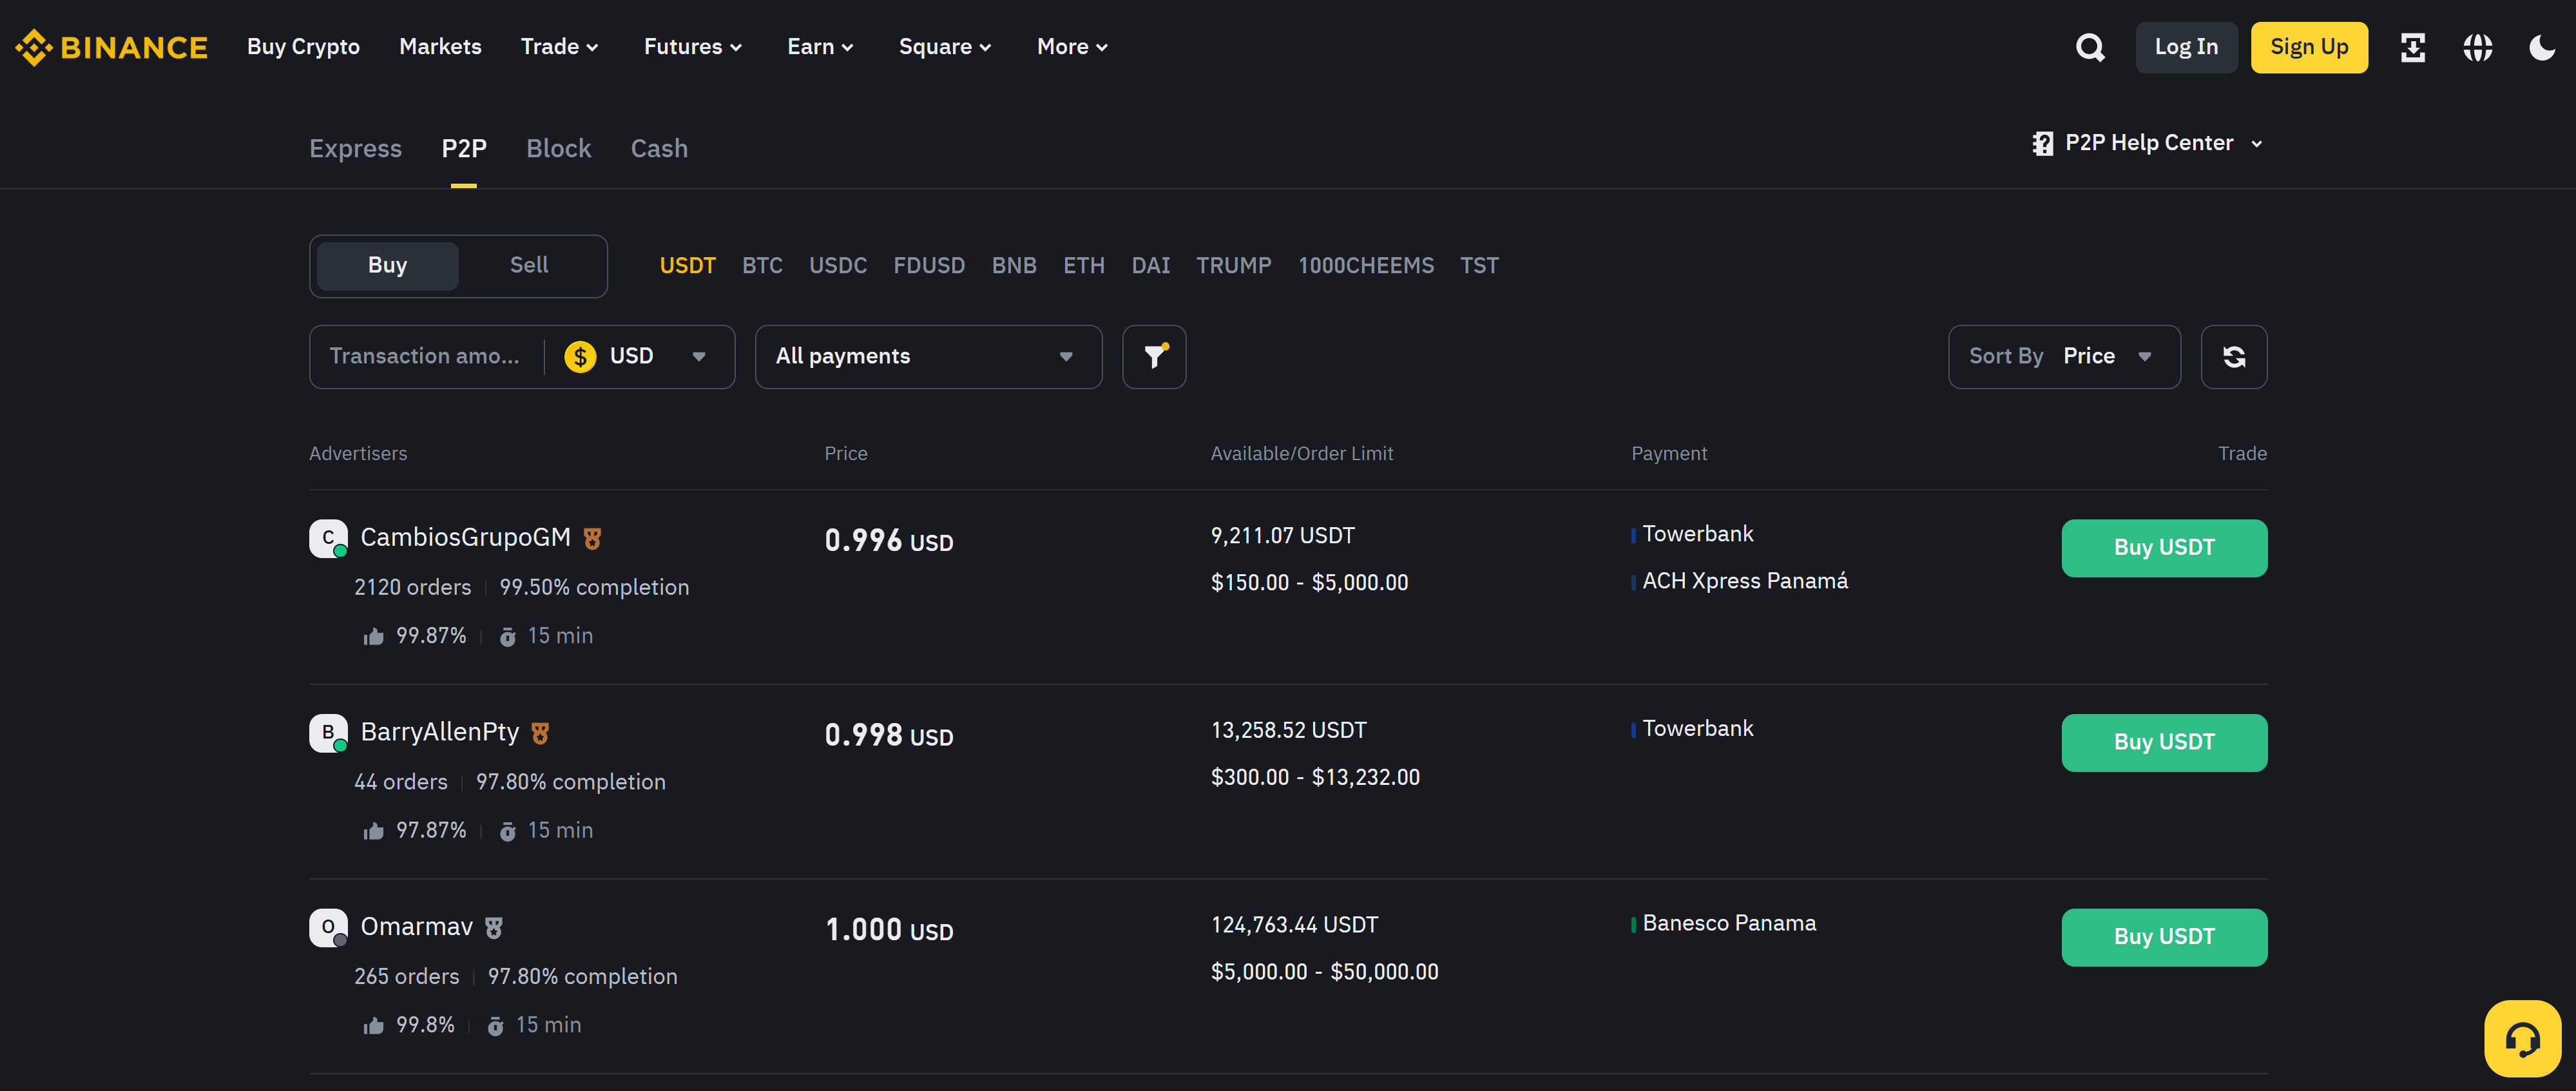2576x1091 pixels.
Task: Select the BTC coin tab
Action: 762,266
